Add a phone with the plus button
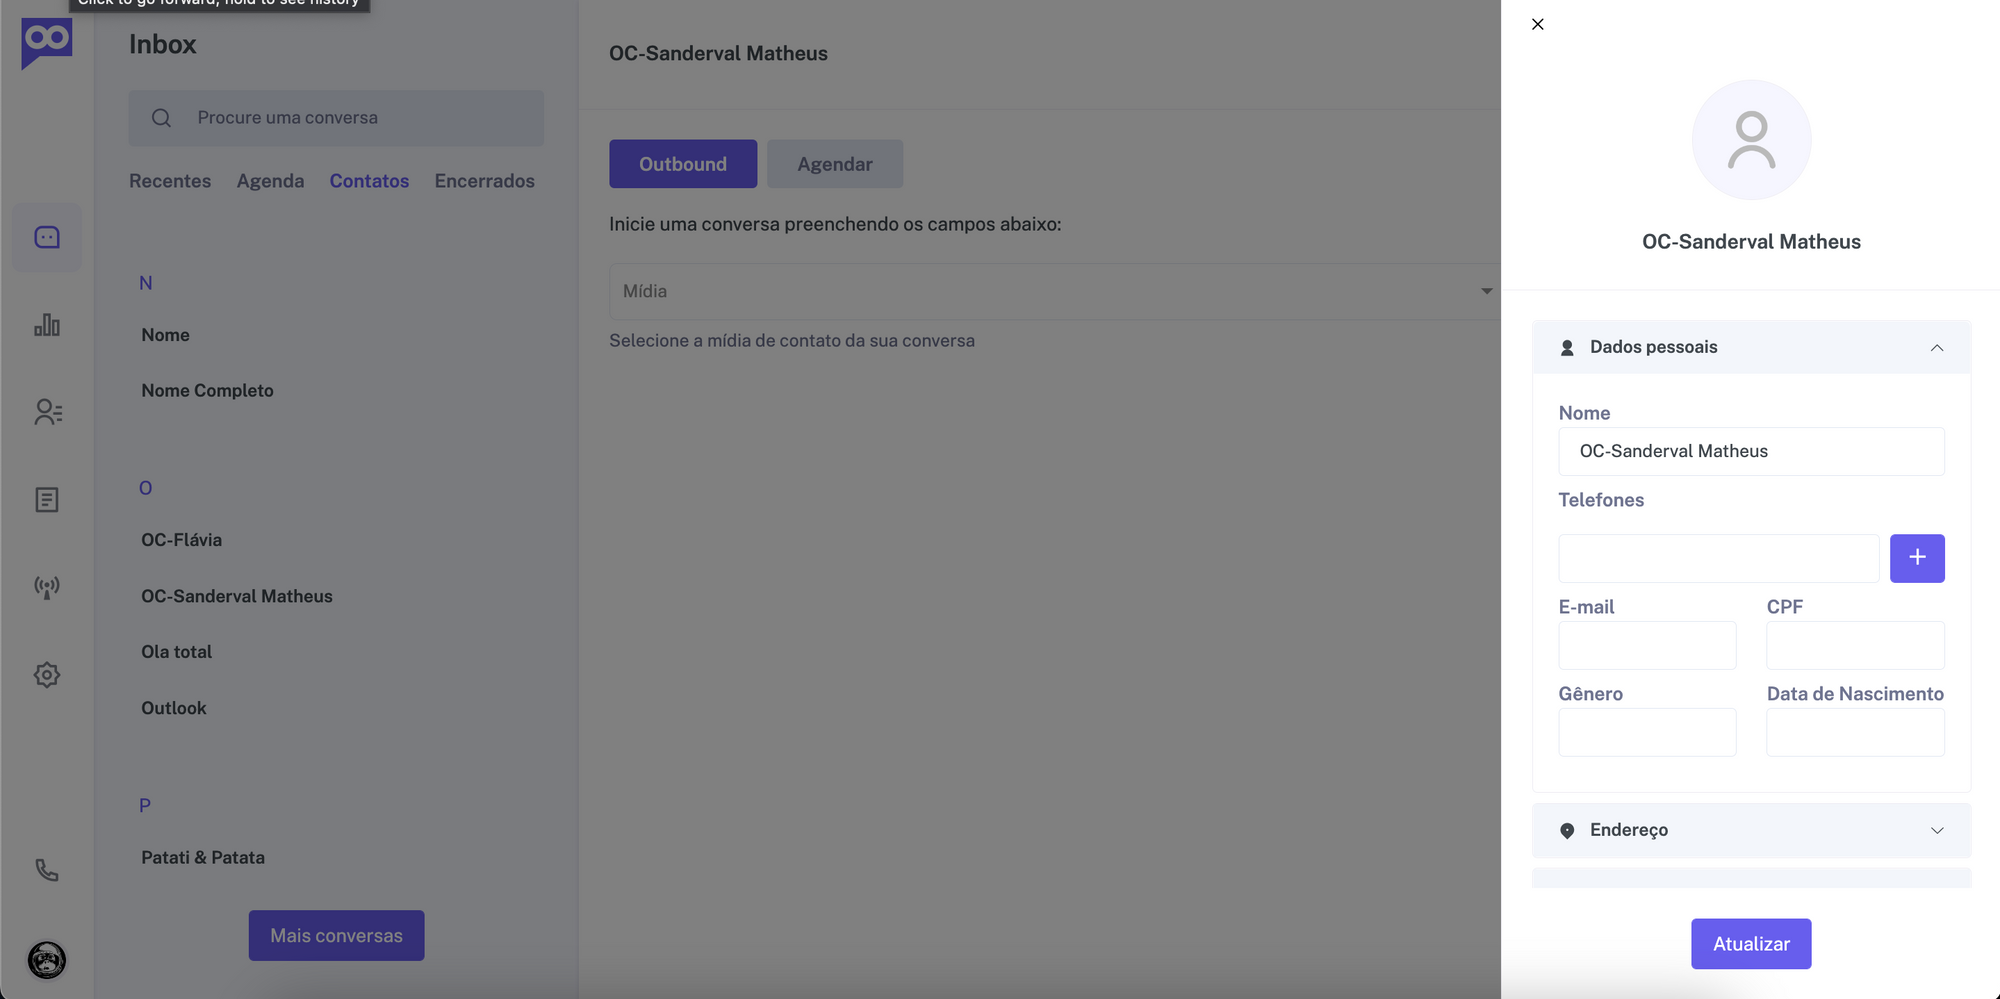The image size is (2000, 999). click(1917, 558)
